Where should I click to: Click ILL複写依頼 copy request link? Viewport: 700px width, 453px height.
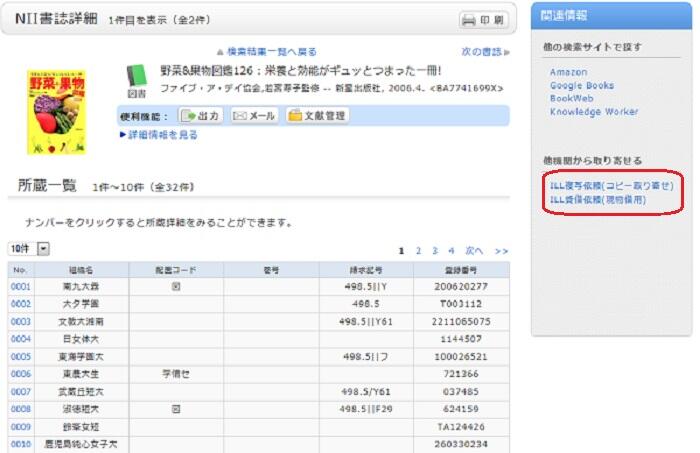[x=612, y=186]
